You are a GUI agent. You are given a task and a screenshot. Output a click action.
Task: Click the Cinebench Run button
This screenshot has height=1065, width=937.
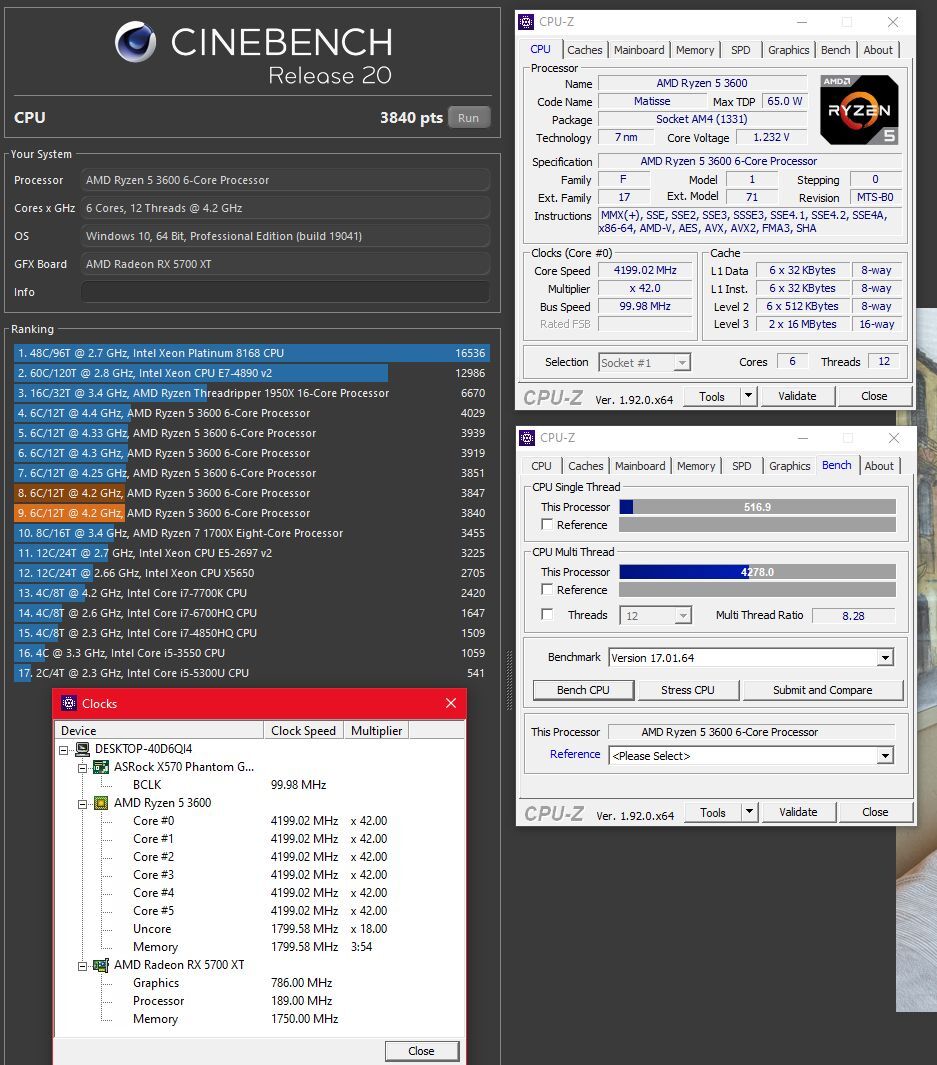tap(468, 118)
